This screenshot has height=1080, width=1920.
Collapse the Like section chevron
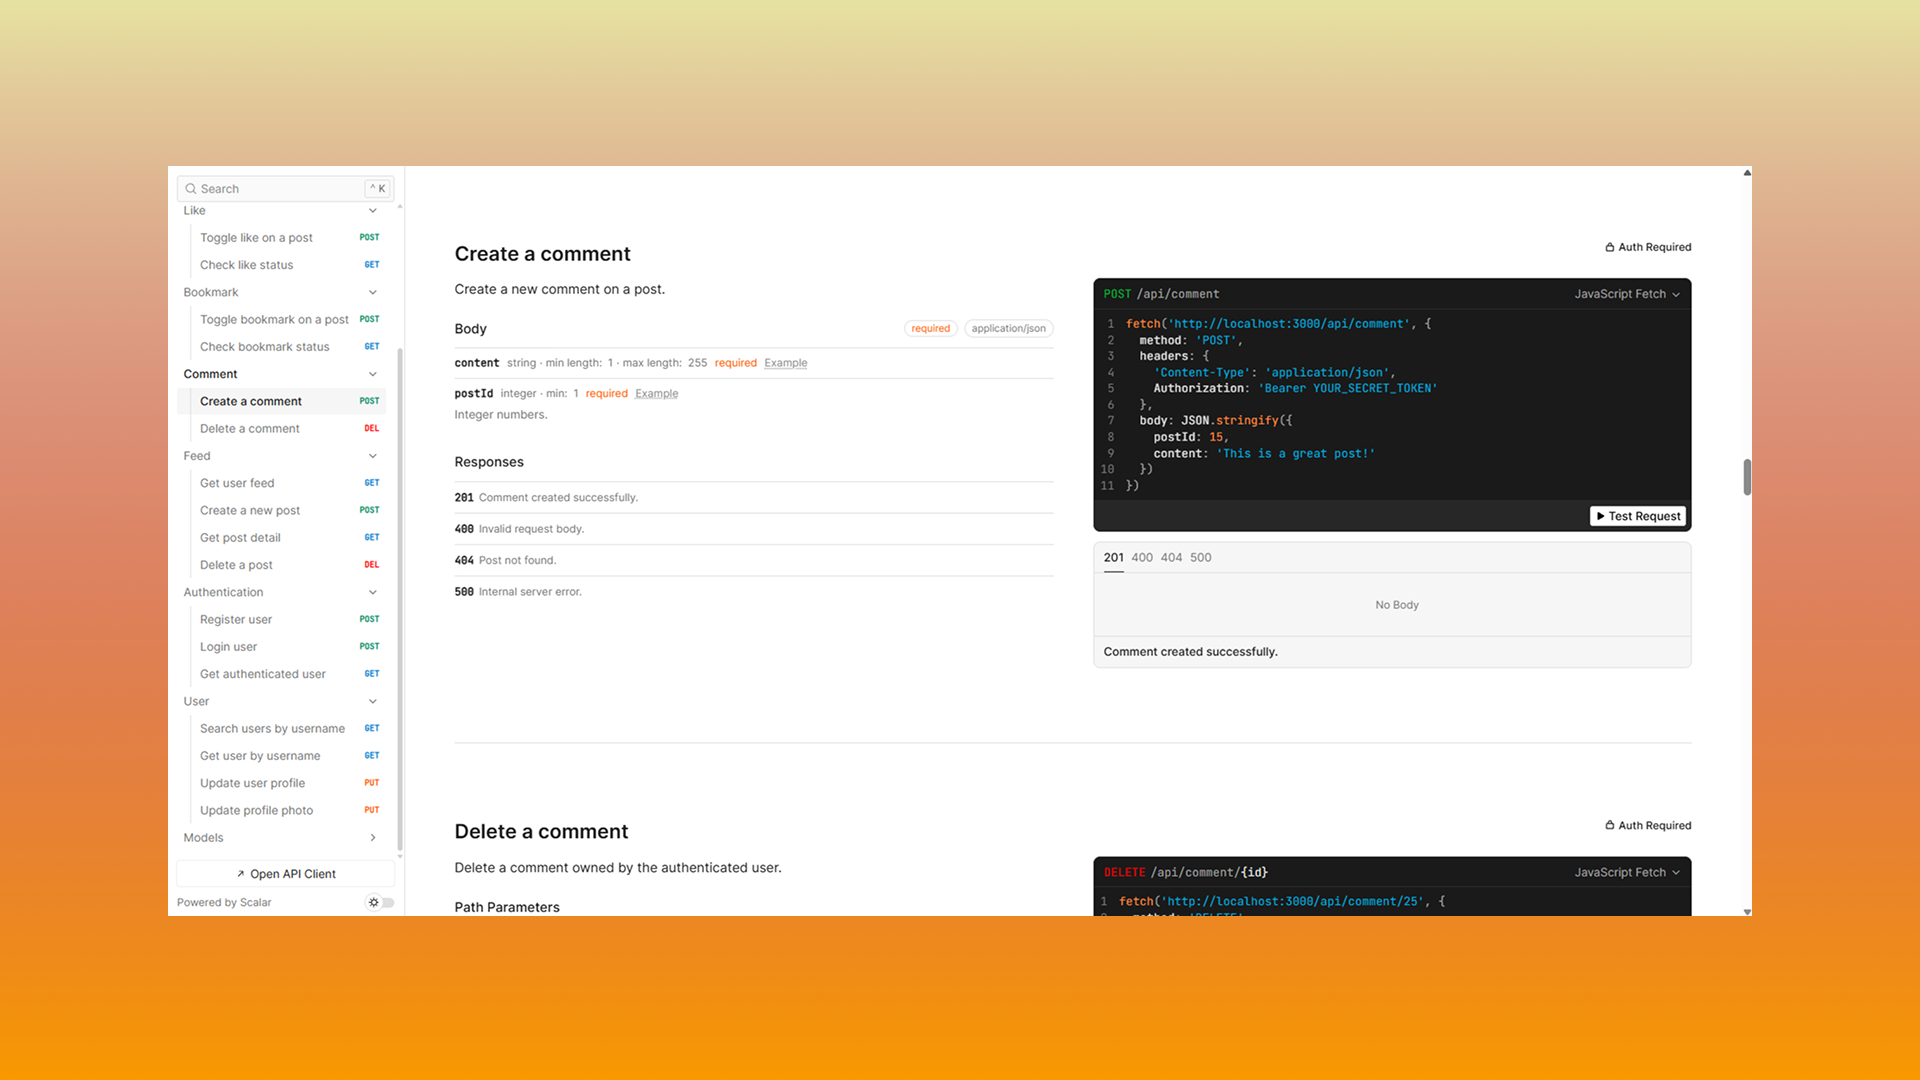[373, 211]
